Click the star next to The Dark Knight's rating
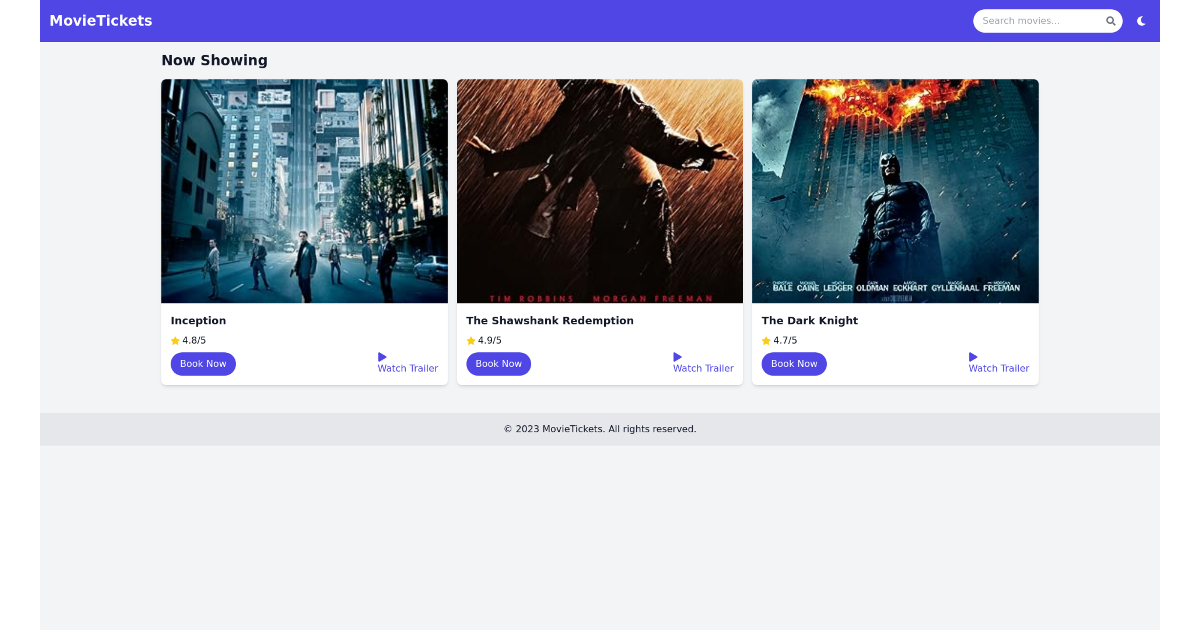 coord(765,340)
